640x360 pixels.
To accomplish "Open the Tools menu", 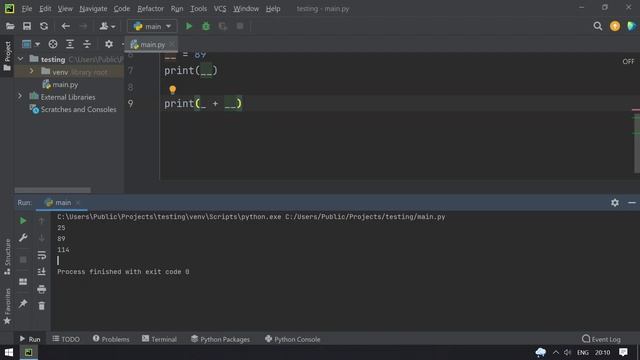I will [x=198, y=9].
